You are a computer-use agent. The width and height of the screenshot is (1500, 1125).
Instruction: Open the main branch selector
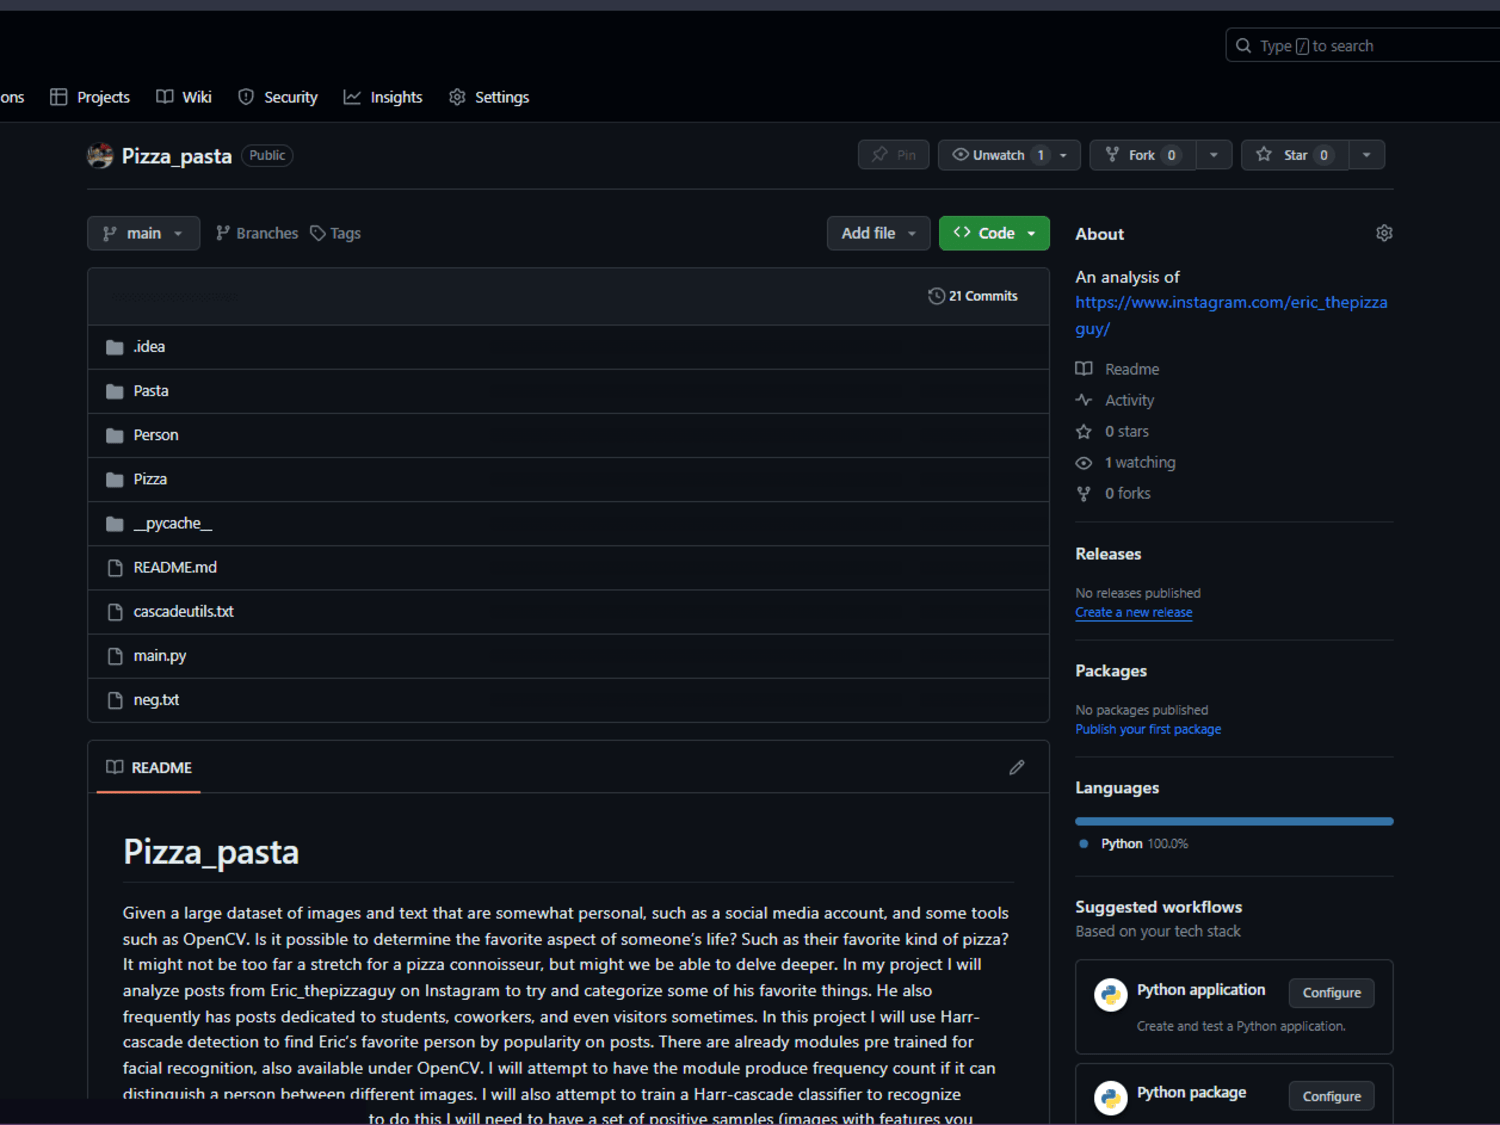click(x=143, y=233)
